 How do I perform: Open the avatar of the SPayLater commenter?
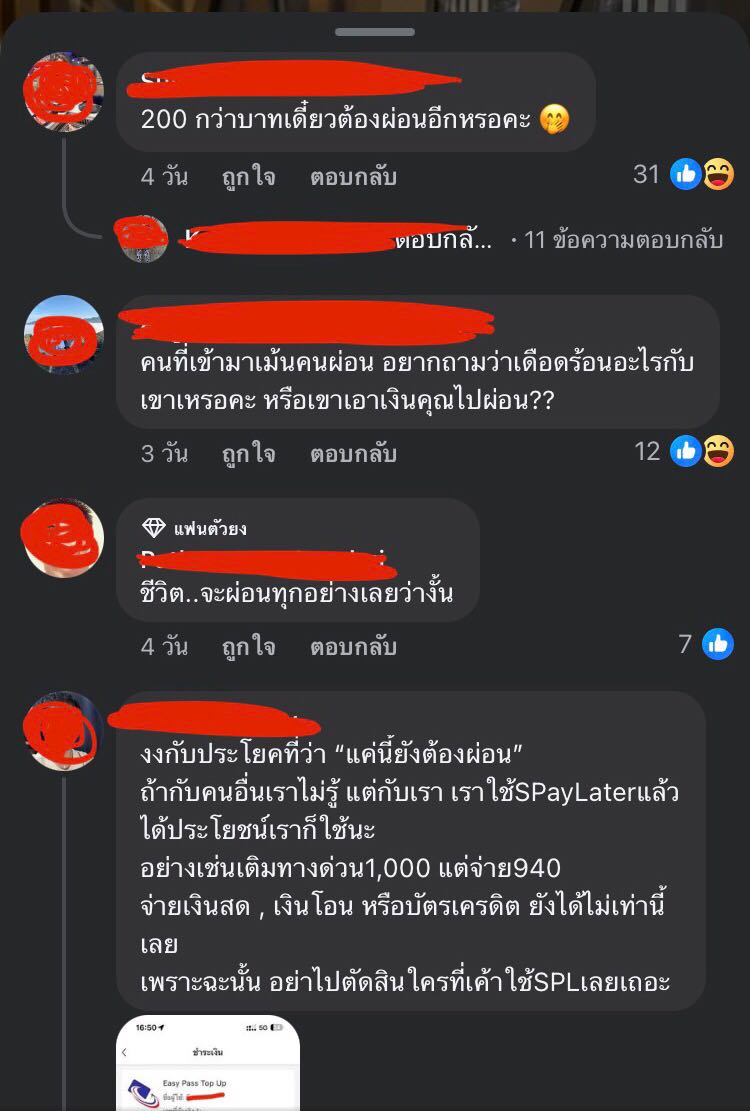tap(64, 731)
